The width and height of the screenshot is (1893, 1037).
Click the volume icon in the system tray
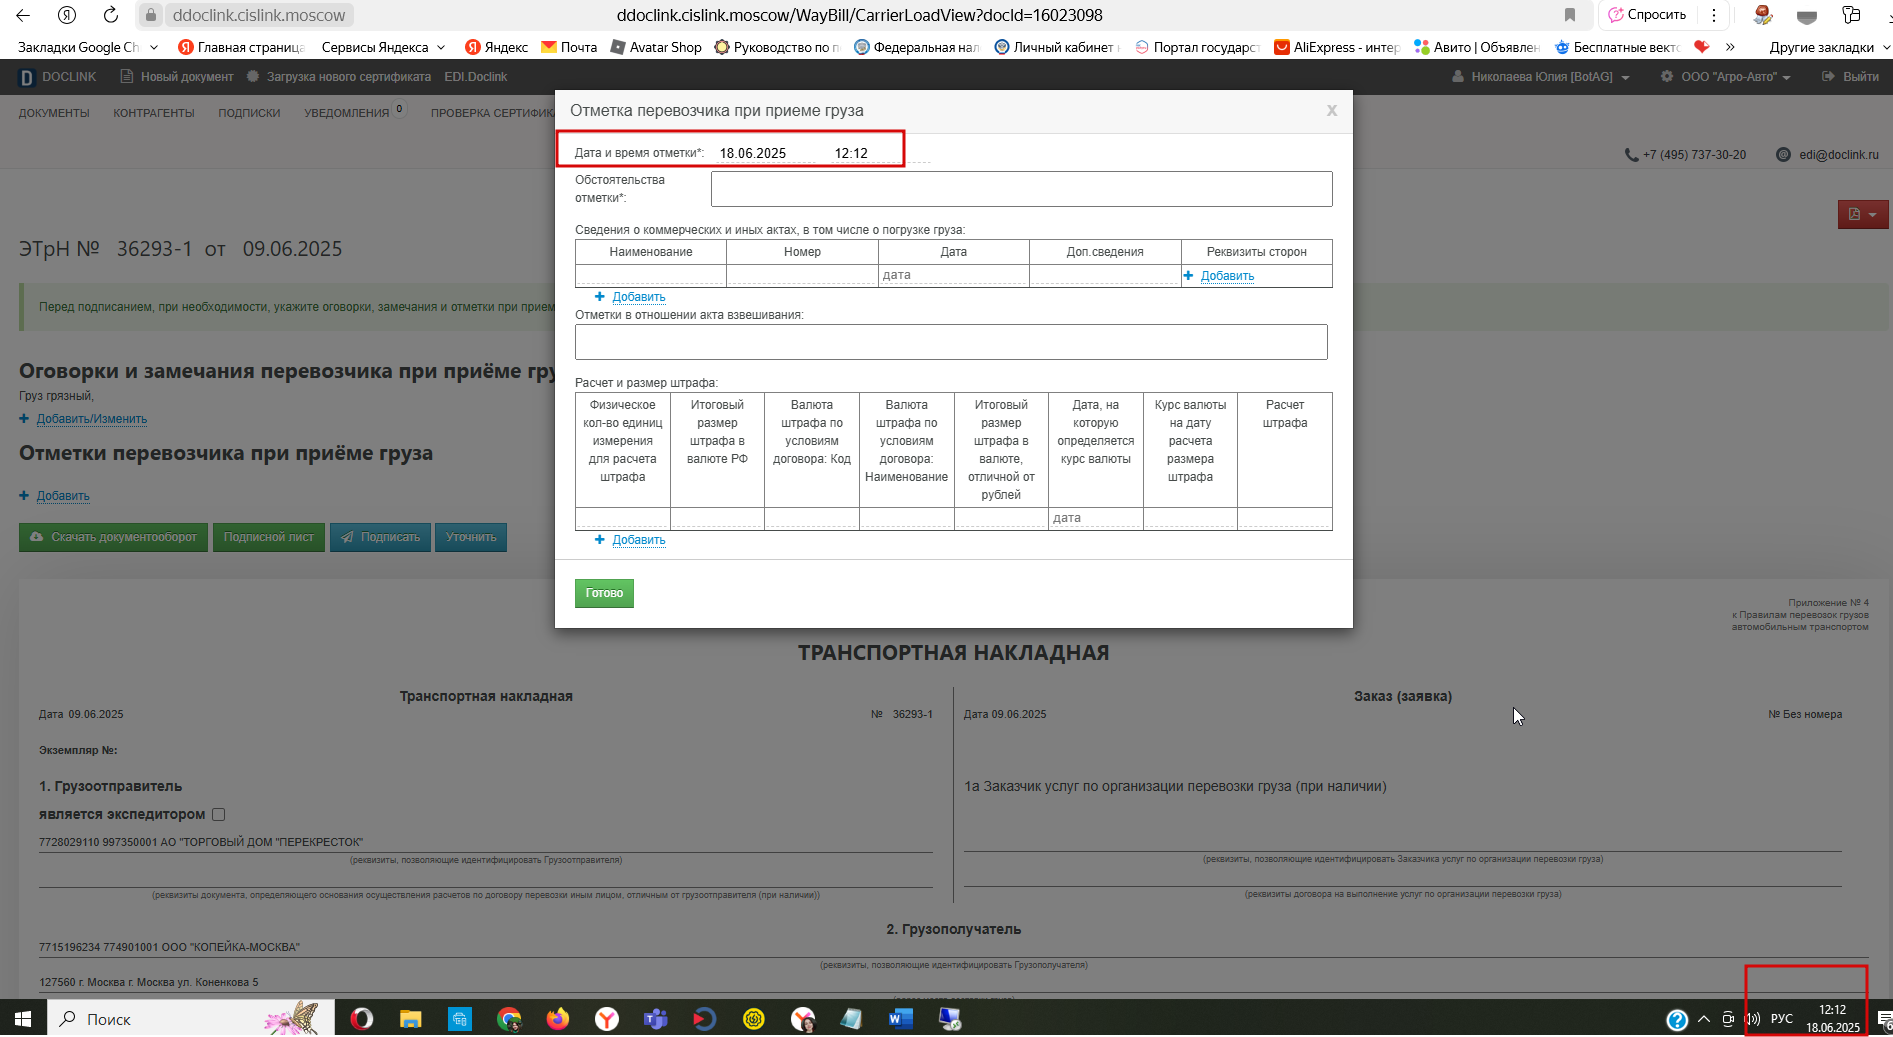[x=1753, y=1019]
